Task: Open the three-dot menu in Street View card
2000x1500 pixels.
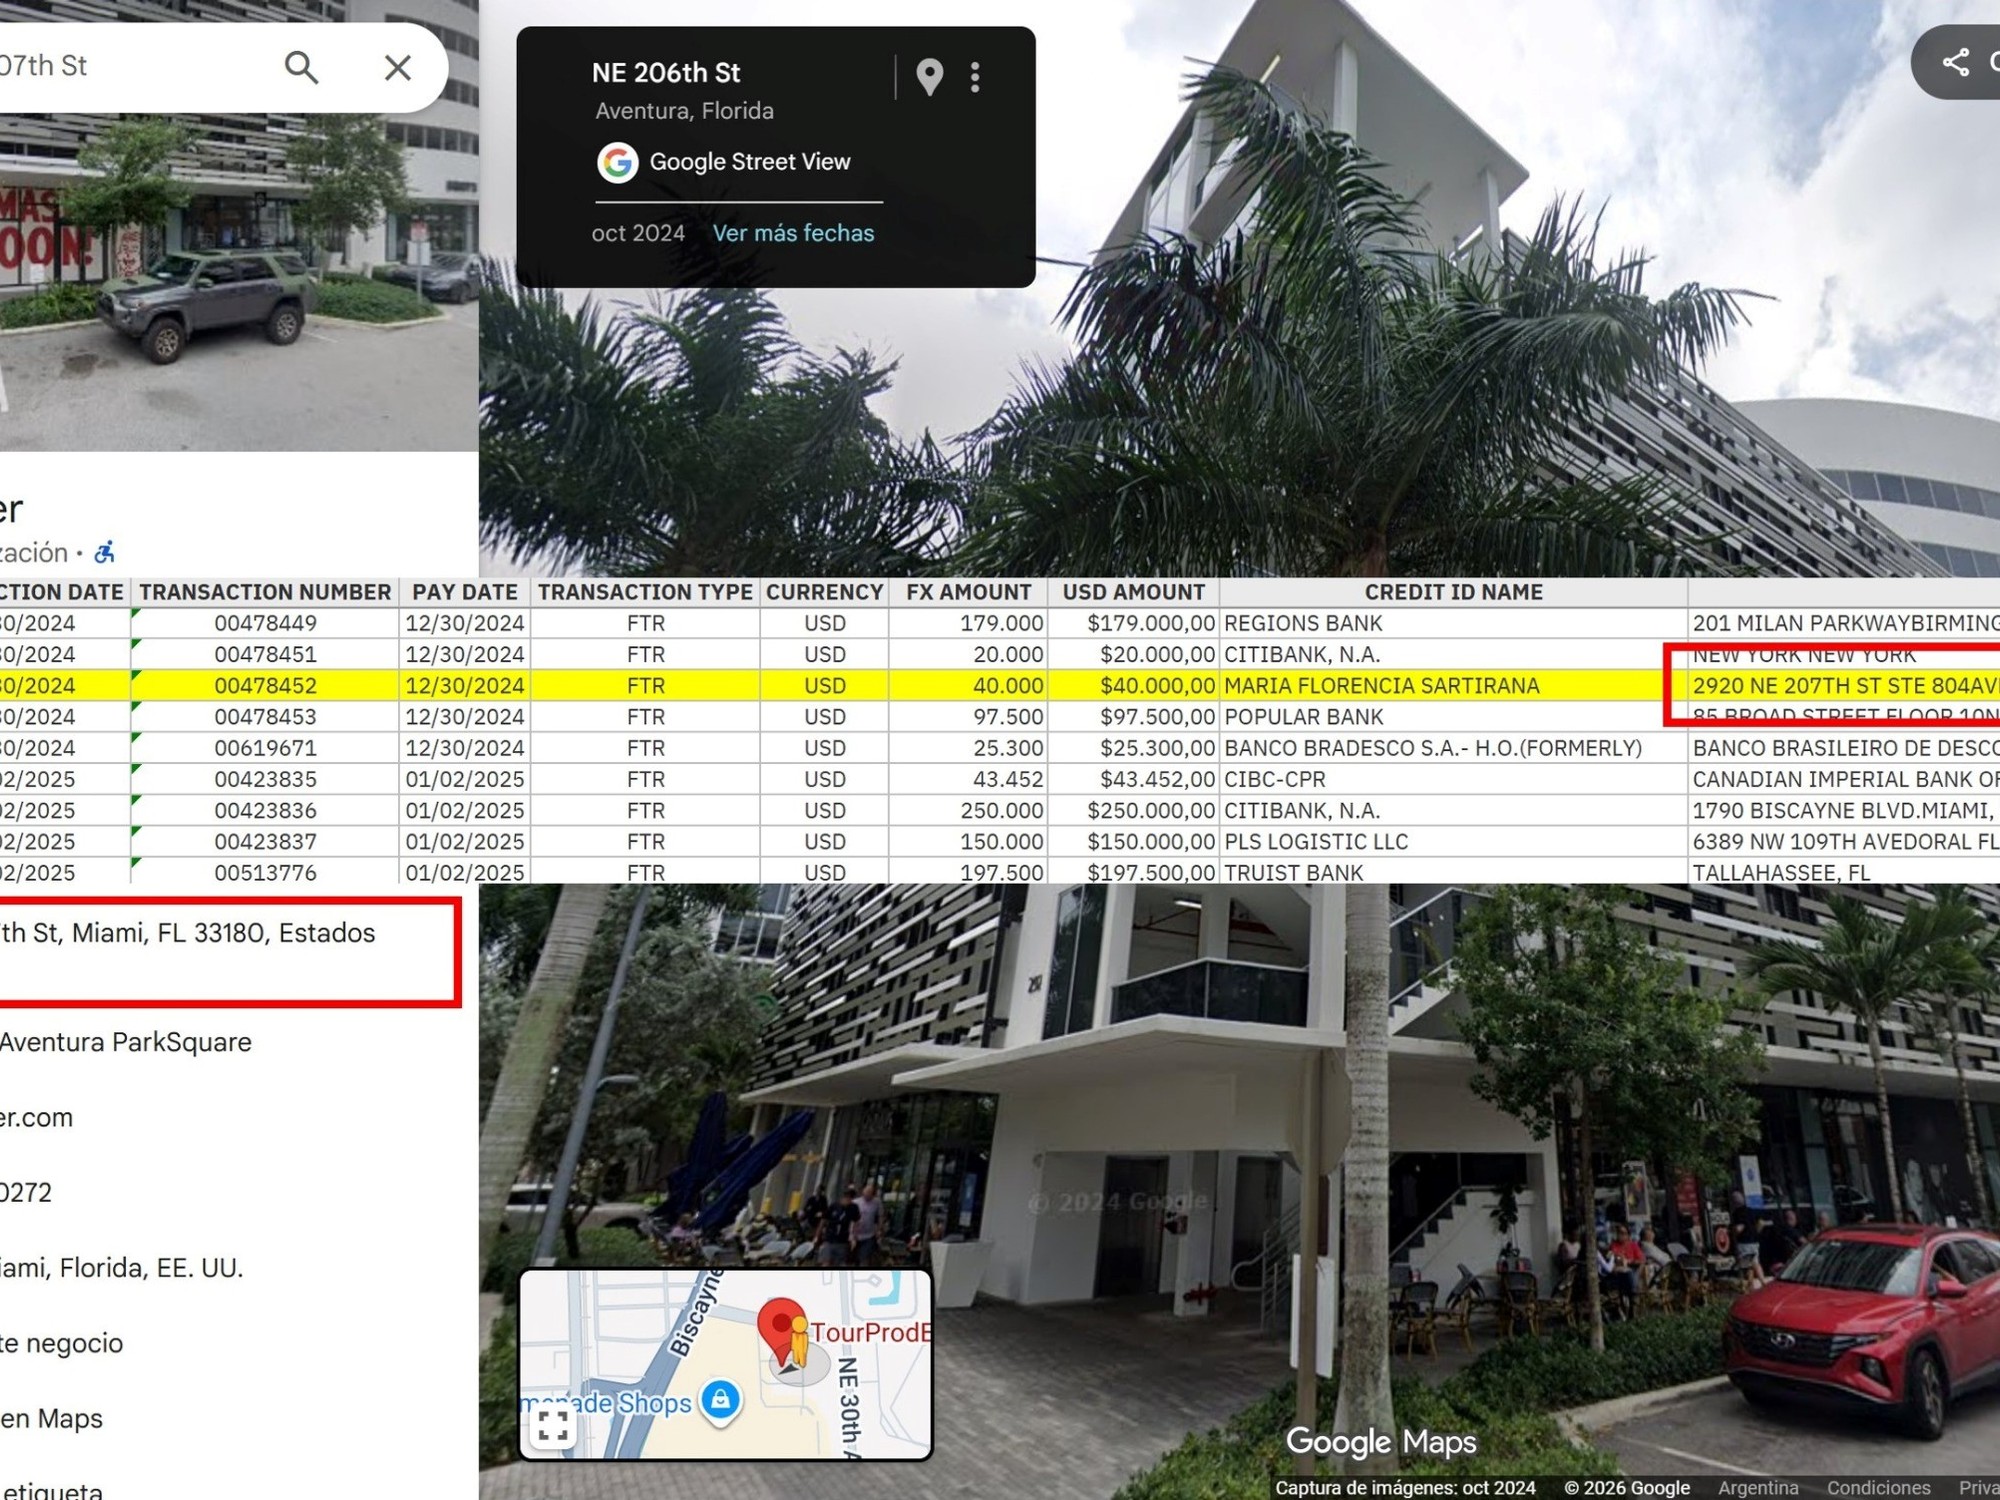Action: (x=975, y=77)
